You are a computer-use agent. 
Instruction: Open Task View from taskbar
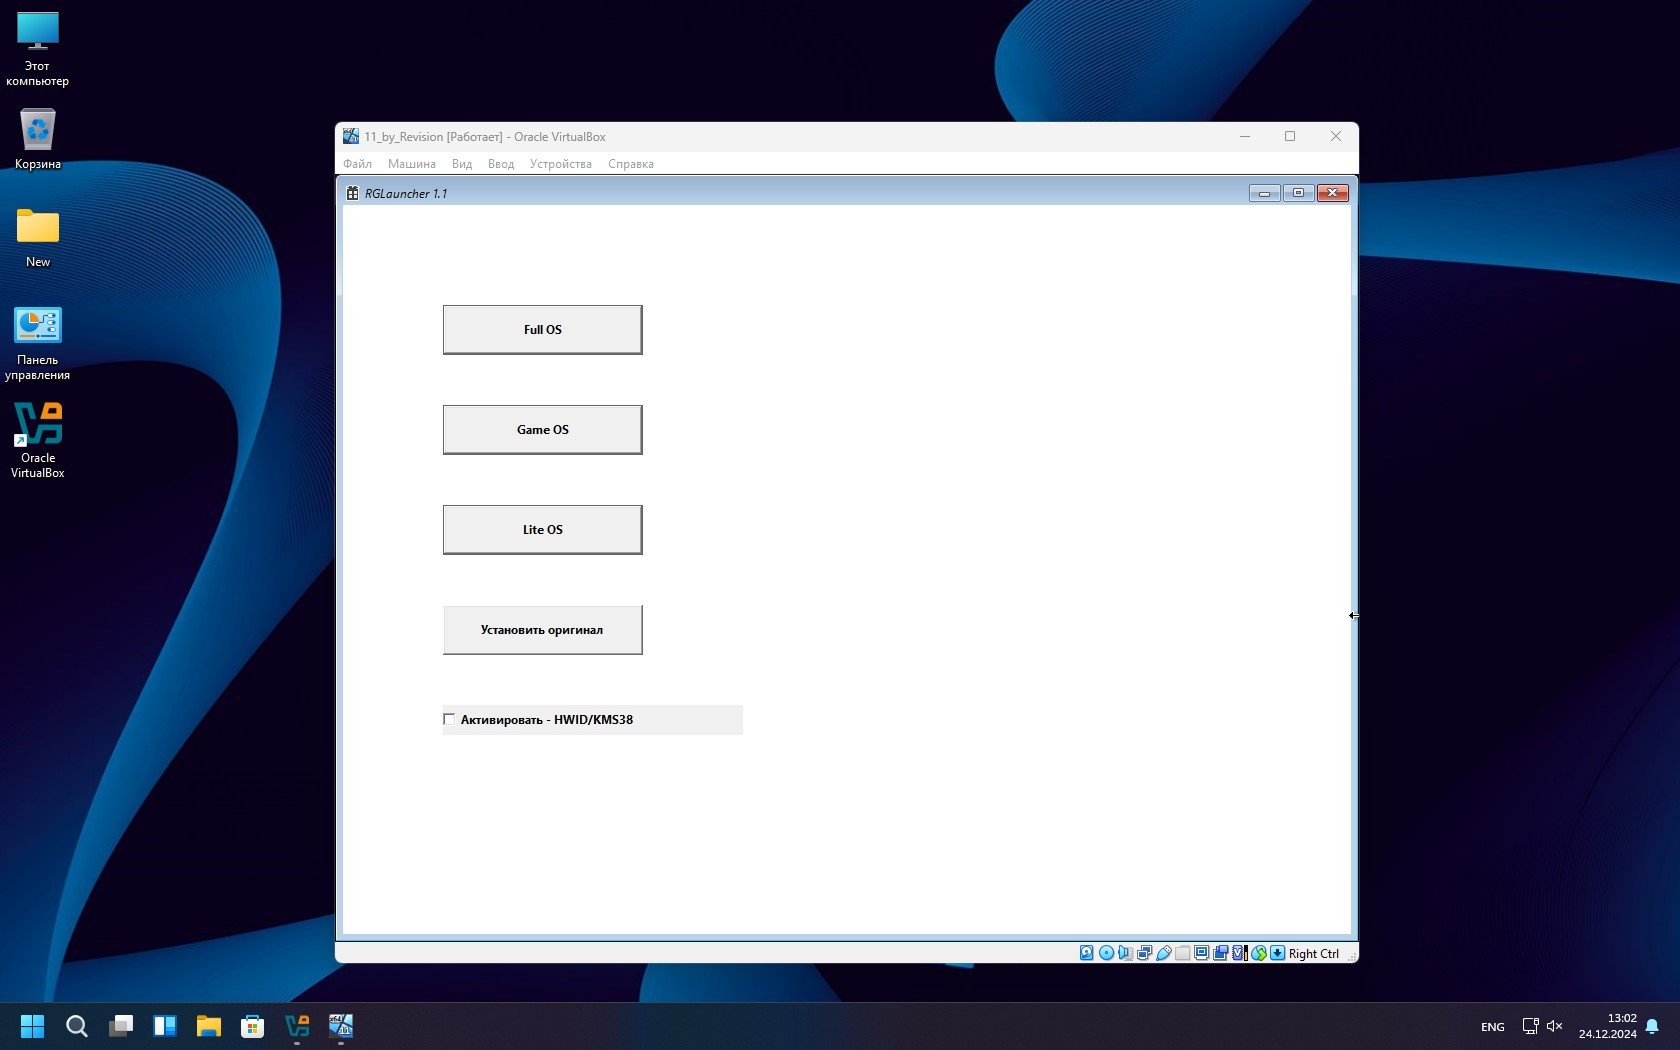coord(120,1026)
